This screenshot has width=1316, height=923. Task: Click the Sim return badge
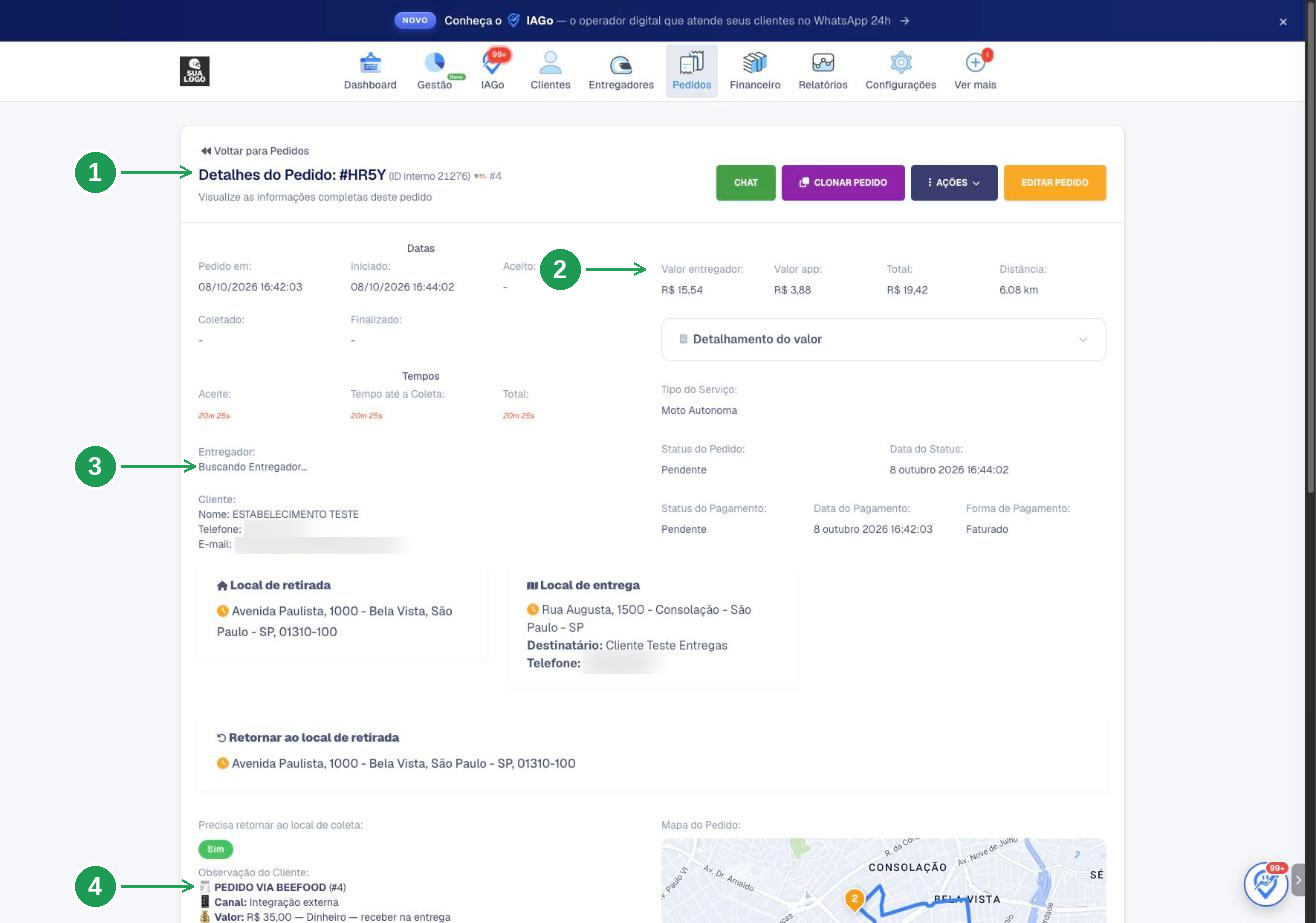(216, 849)
